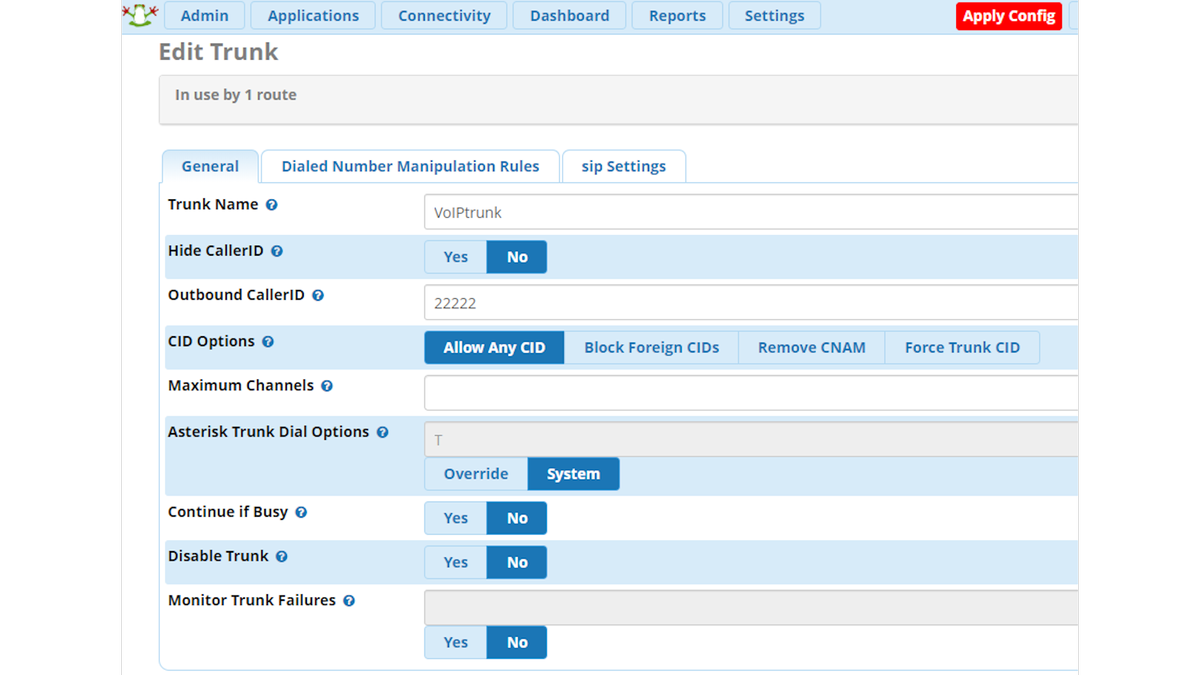The height and width of the screenshot is (675, 1200).
Task: Switch Continue if Busy to Yes
Action: click(455, 517)
